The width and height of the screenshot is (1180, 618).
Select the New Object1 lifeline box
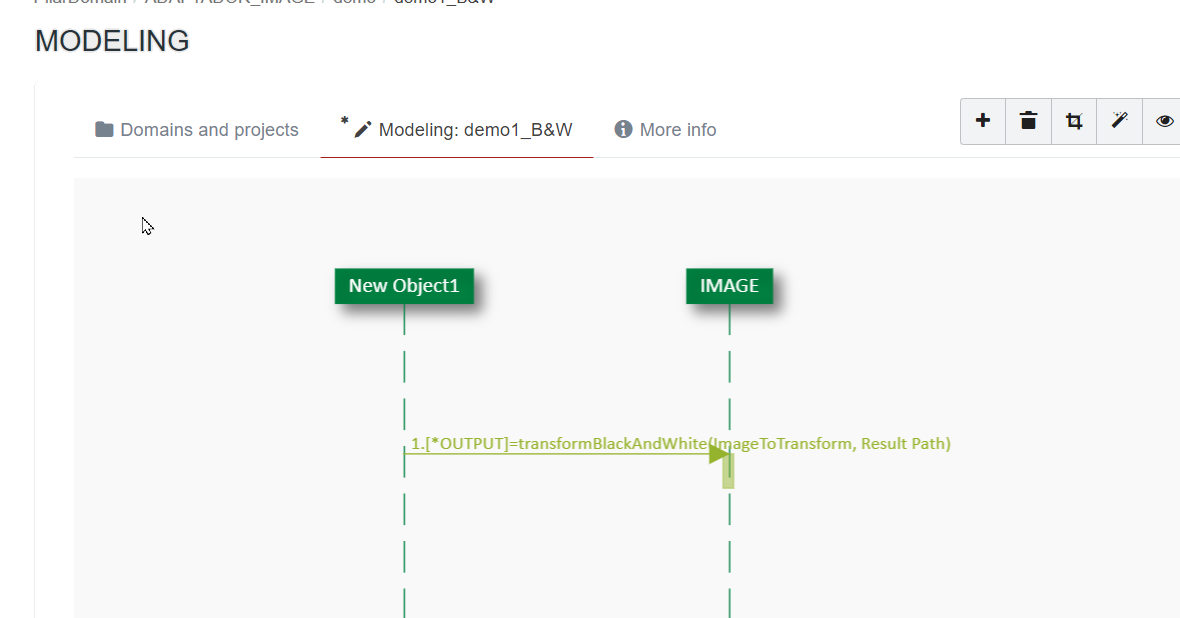(404, 286)
